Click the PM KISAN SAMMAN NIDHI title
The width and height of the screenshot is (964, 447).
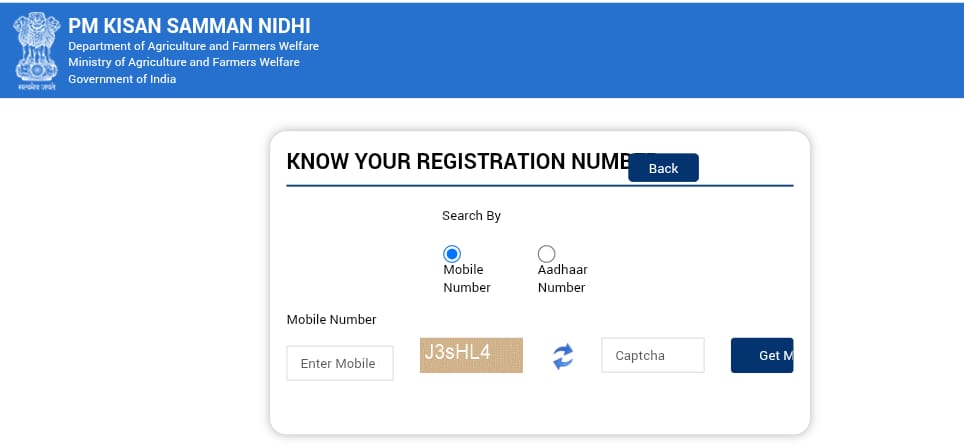[189, 26]
